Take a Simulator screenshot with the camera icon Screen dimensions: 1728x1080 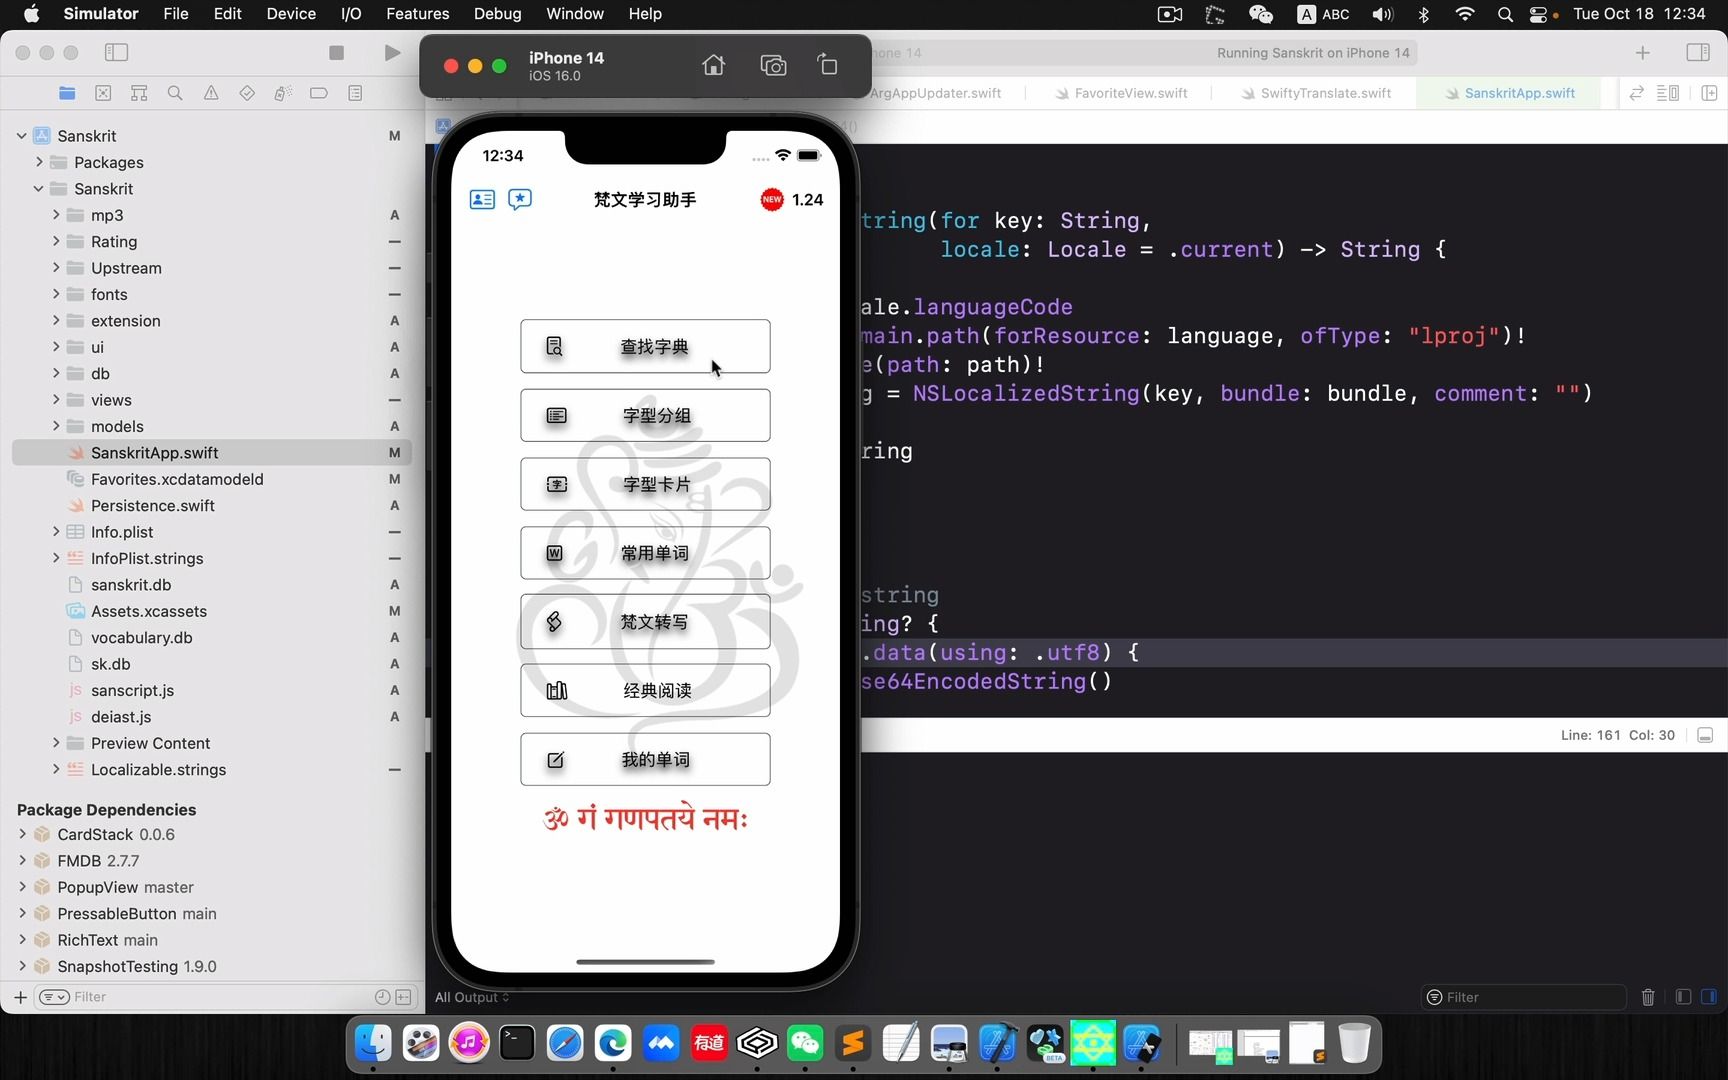[x=773, y=65]
